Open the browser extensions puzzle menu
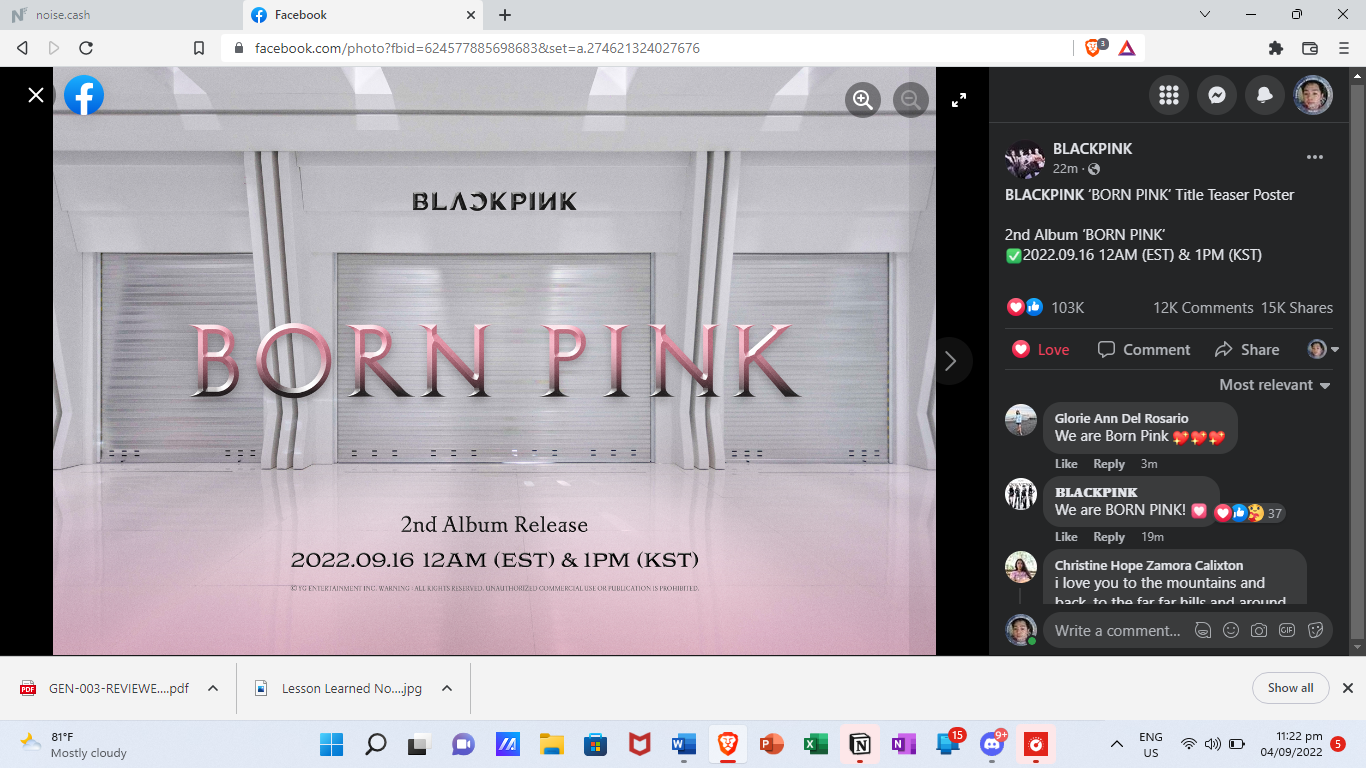Viewport: 1366px width, 768px height. tap(1275, 48)
